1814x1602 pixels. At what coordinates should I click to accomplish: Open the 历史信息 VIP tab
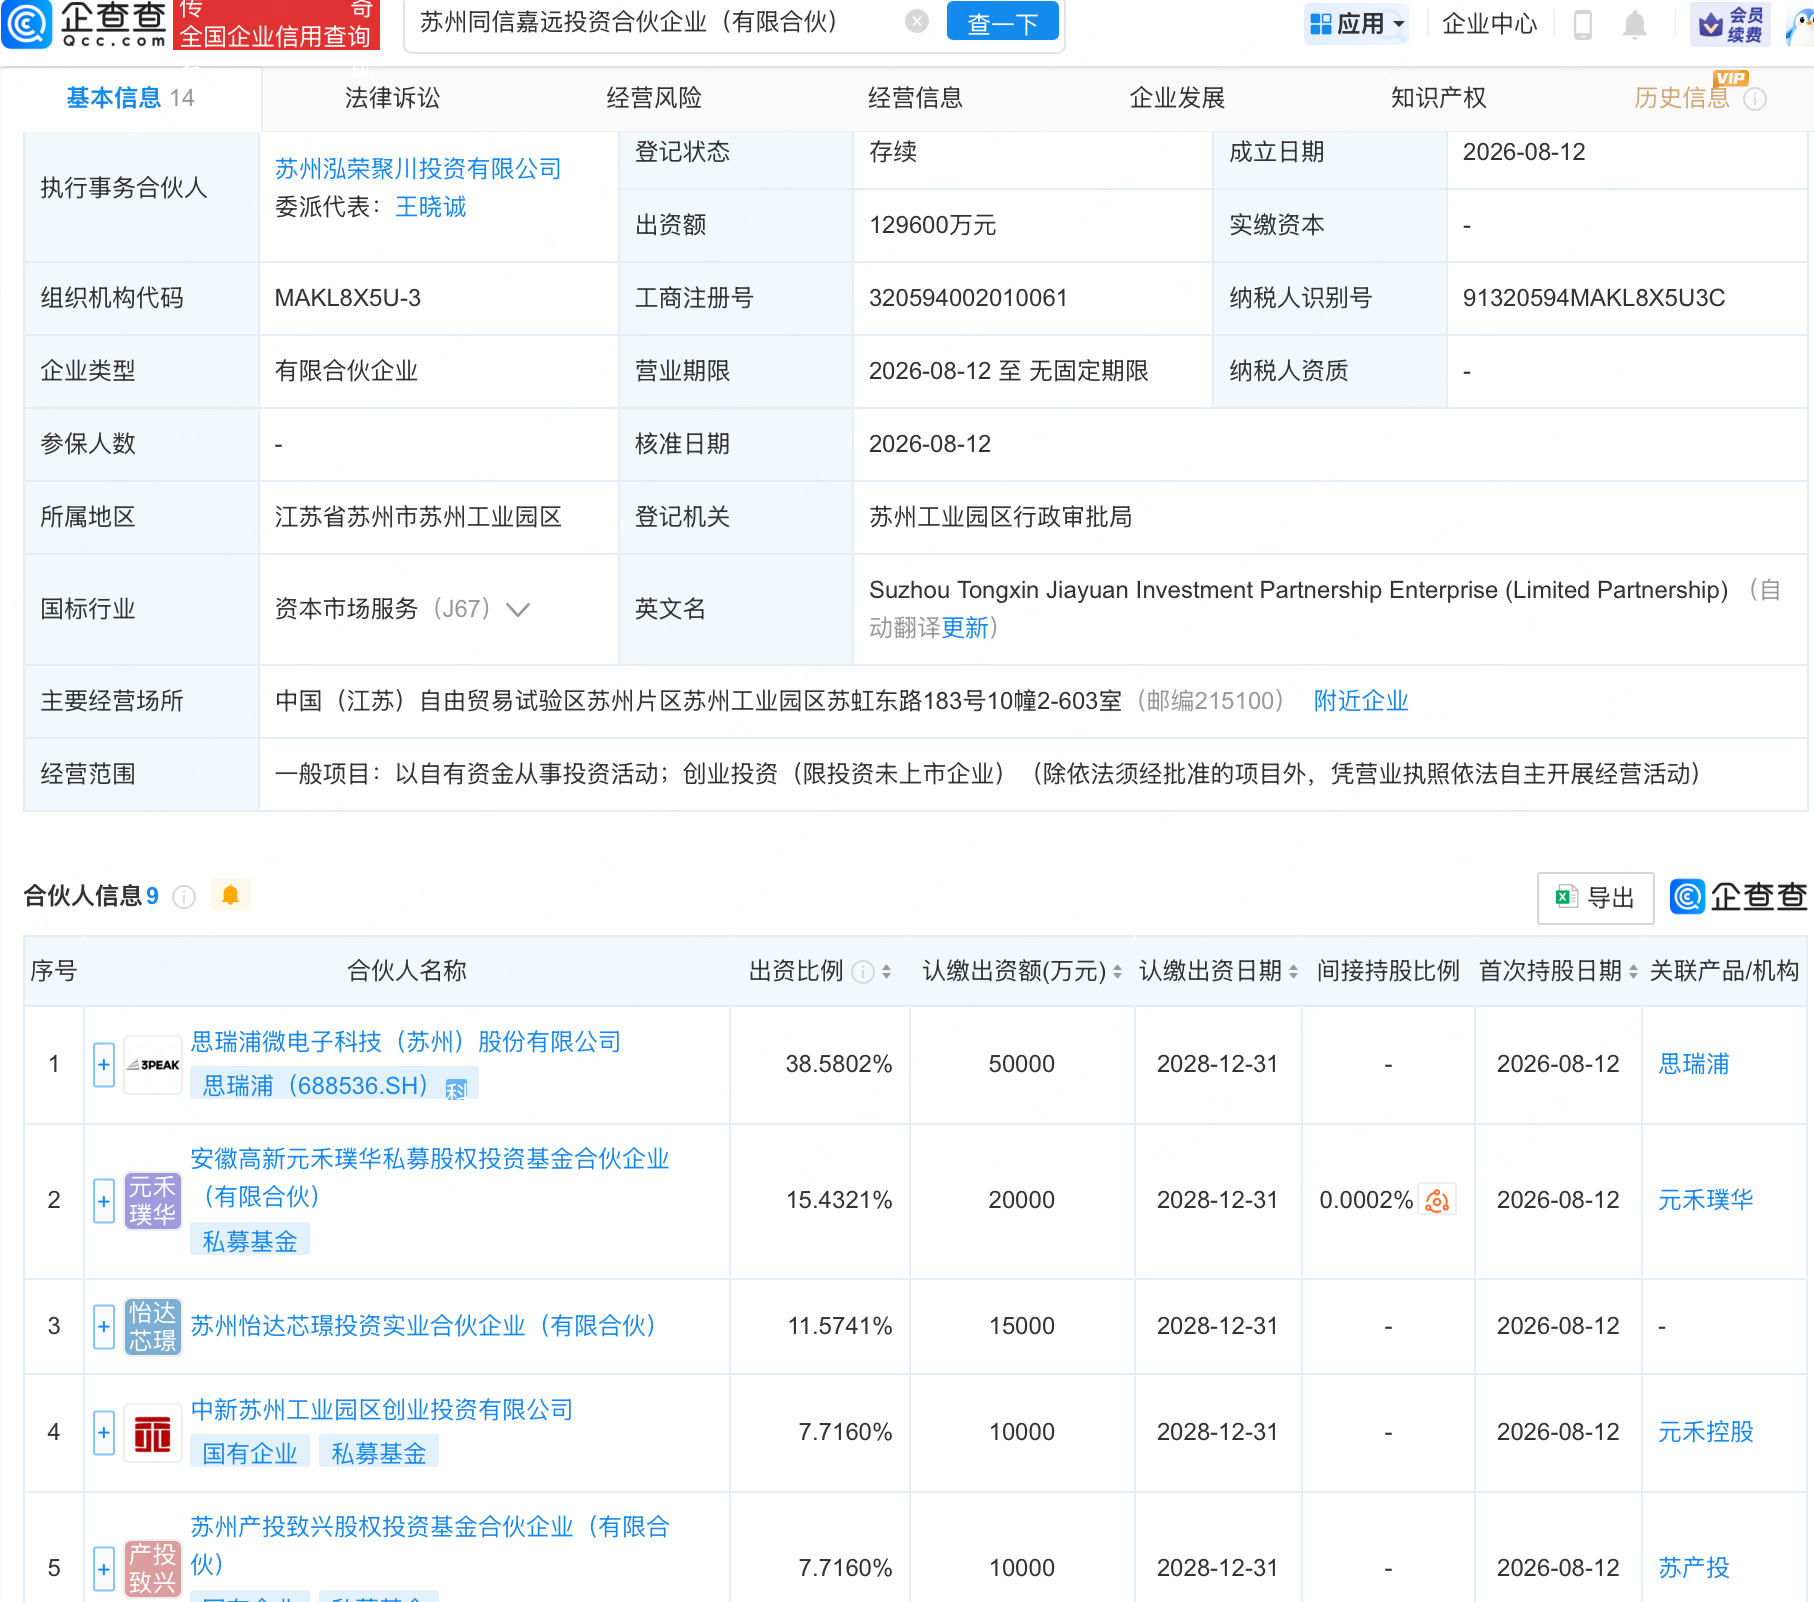tap(1682, 98)
